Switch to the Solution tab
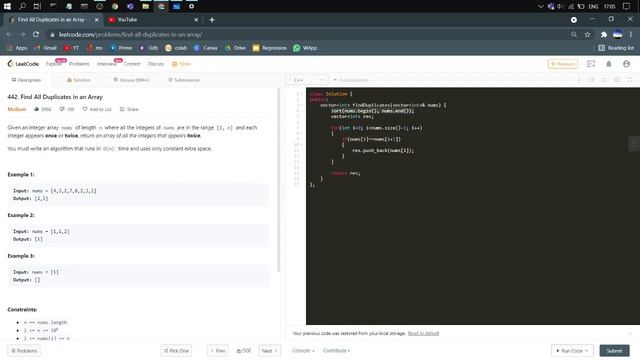Viewport: 640px width, 360px height. [x=78, y=80]
